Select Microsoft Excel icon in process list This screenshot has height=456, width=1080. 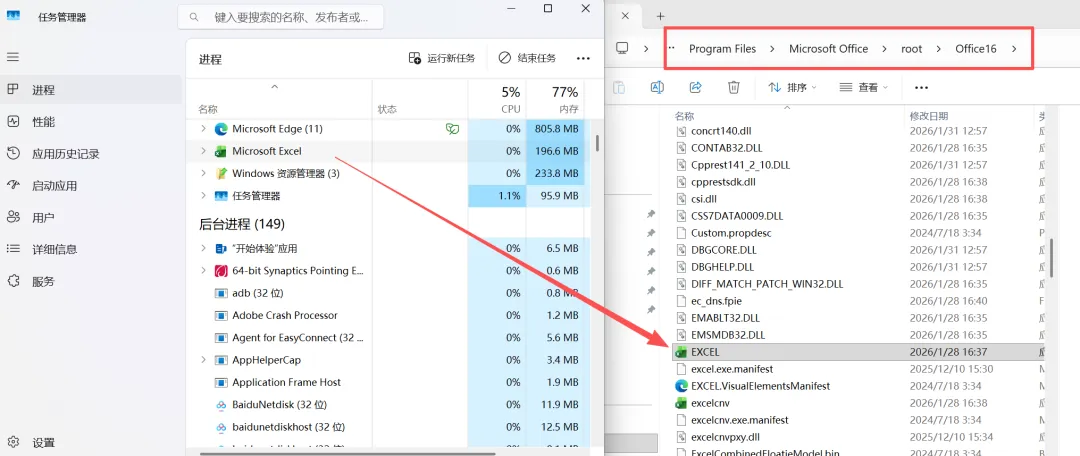221,151
